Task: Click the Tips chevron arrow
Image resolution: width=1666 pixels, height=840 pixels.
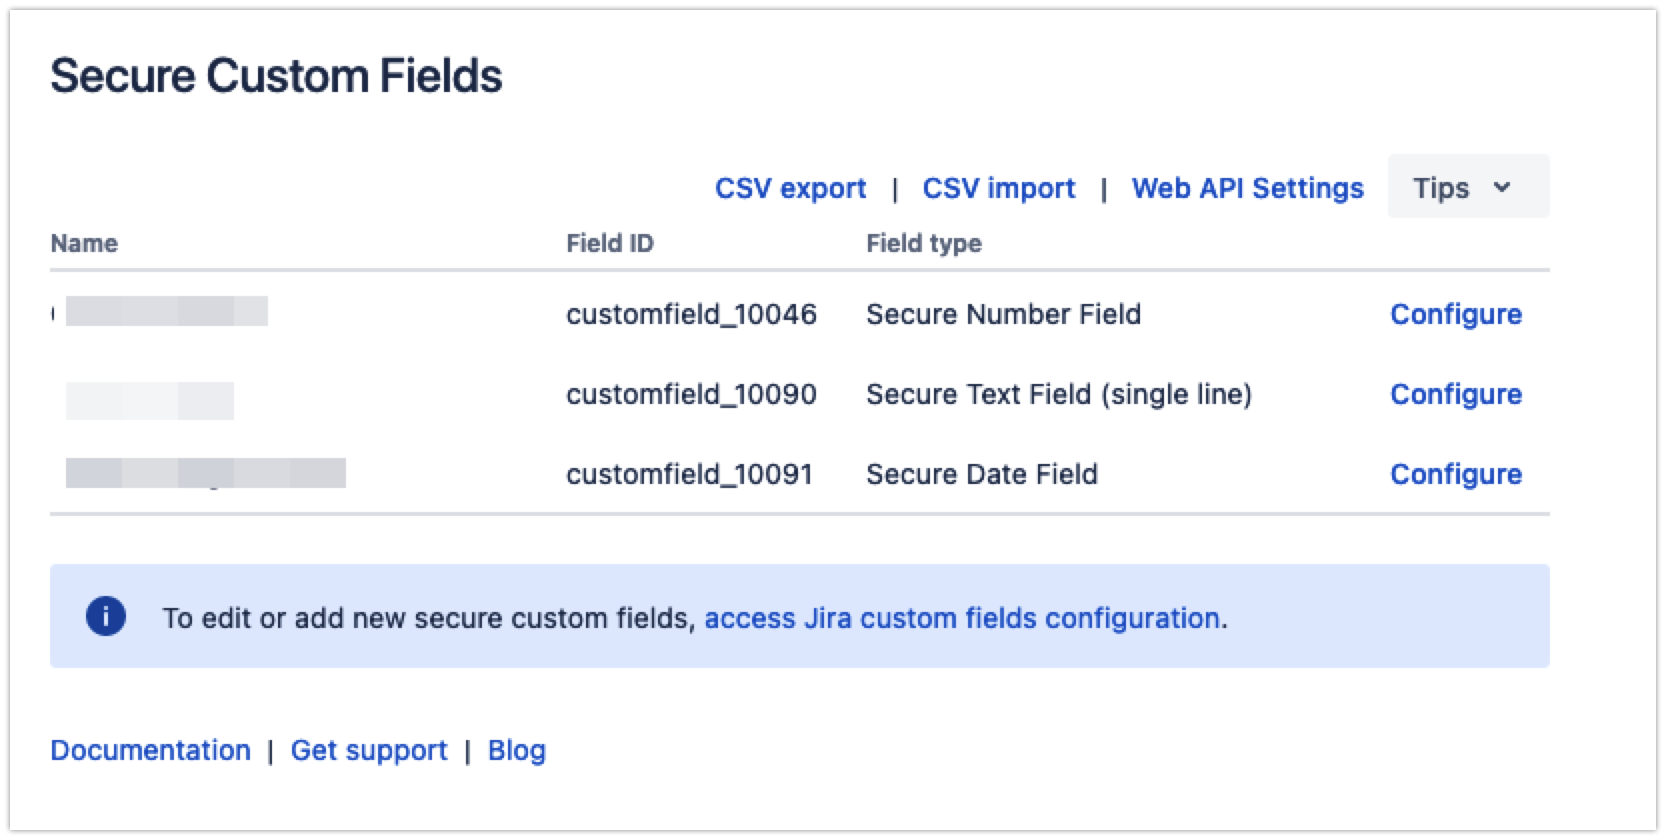Action: [1502, 187]
